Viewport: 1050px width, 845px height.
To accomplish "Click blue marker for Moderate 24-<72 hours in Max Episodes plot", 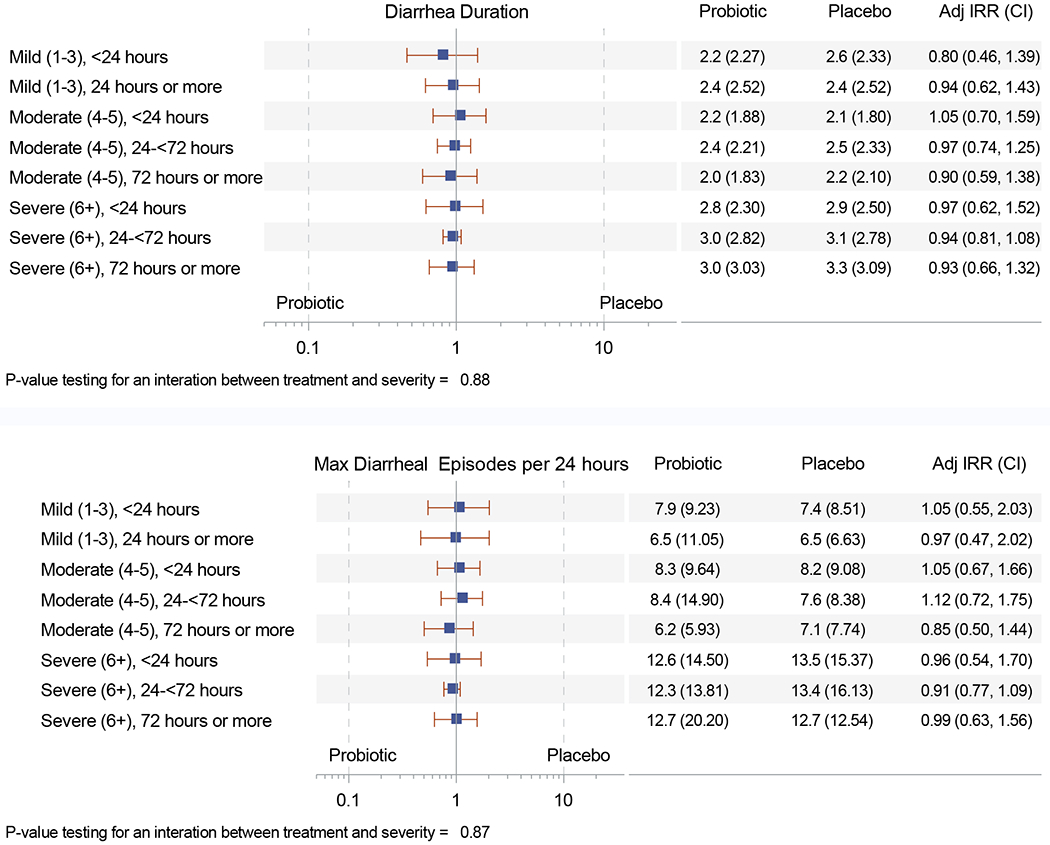I will click(x=463, y=598).
